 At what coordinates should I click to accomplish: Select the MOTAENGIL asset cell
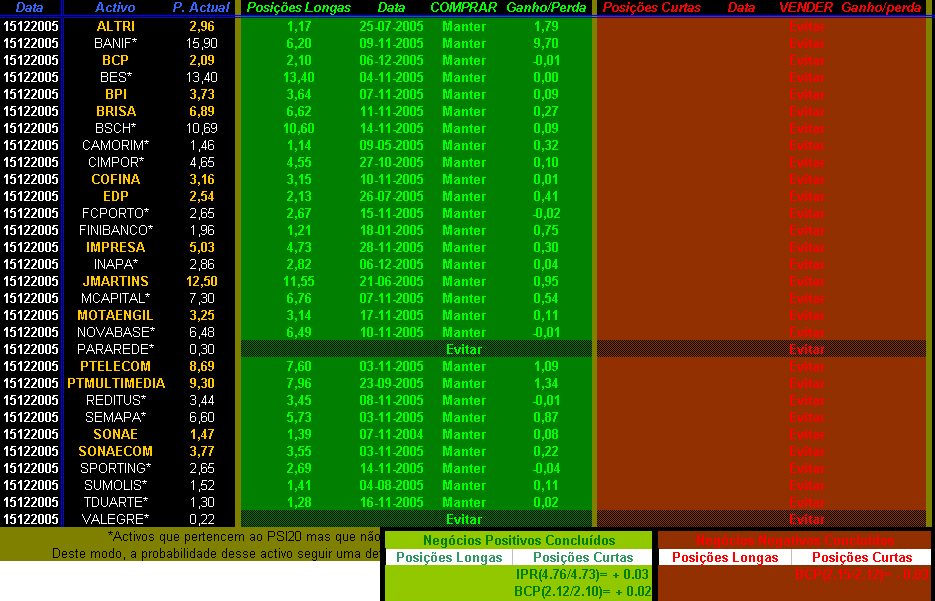pyautogui.click(x=115, y=315)
